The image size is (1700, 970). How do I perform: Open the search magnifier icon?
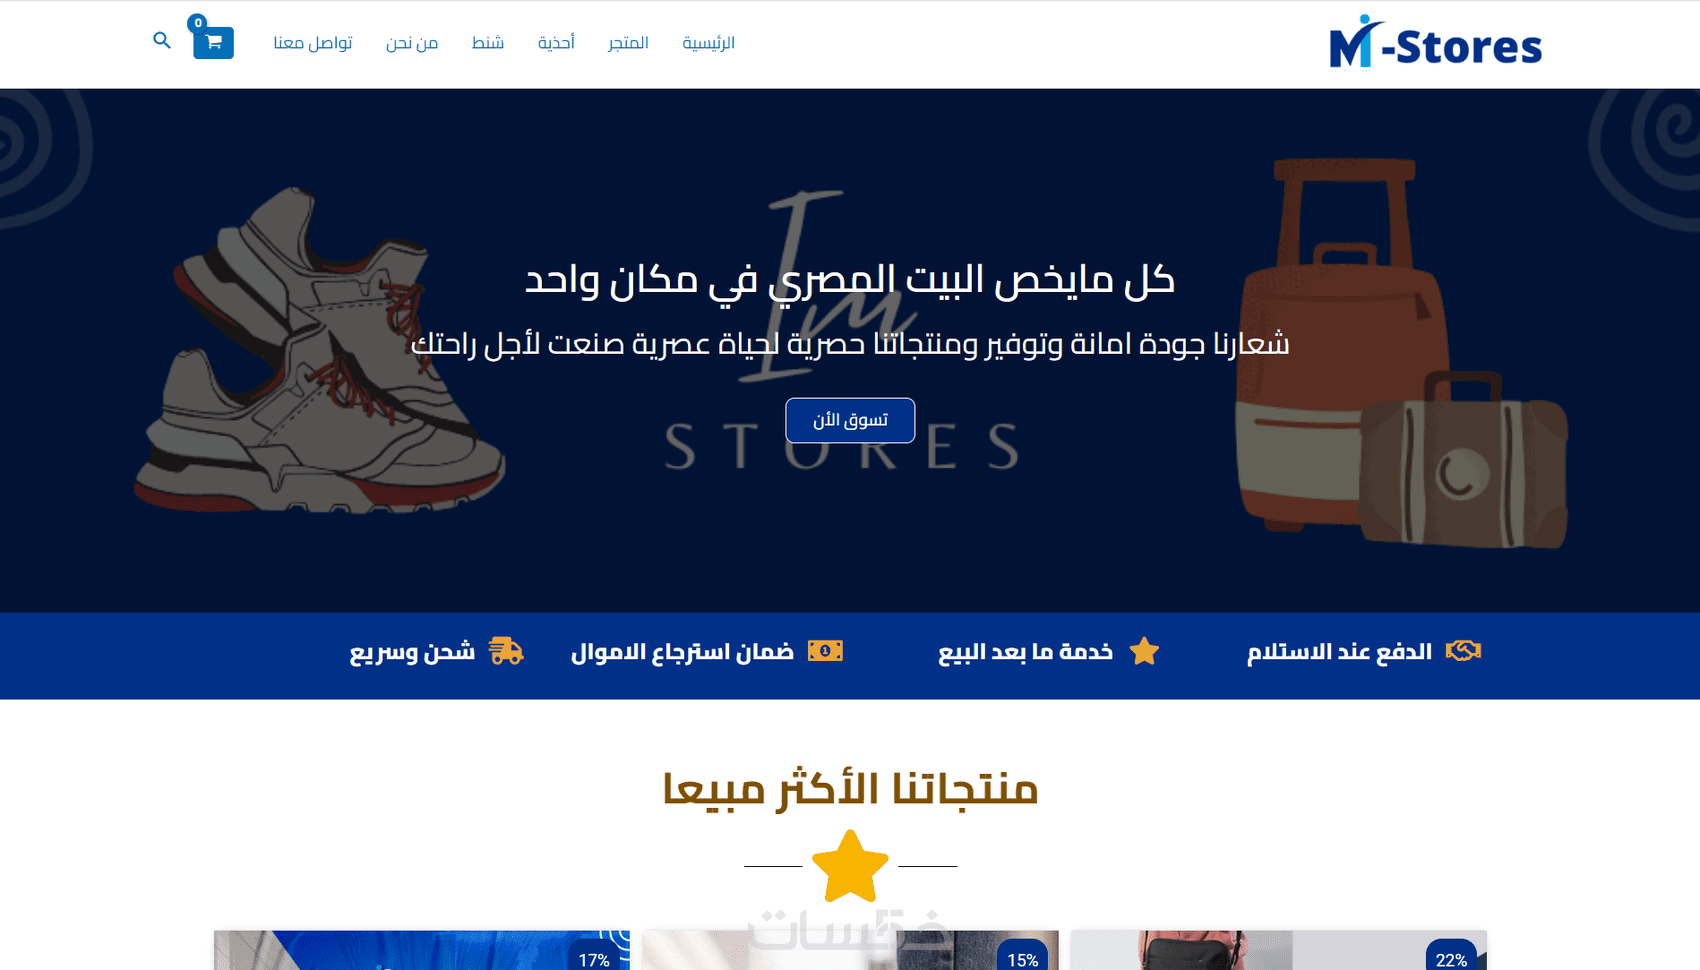click(162, 41)
